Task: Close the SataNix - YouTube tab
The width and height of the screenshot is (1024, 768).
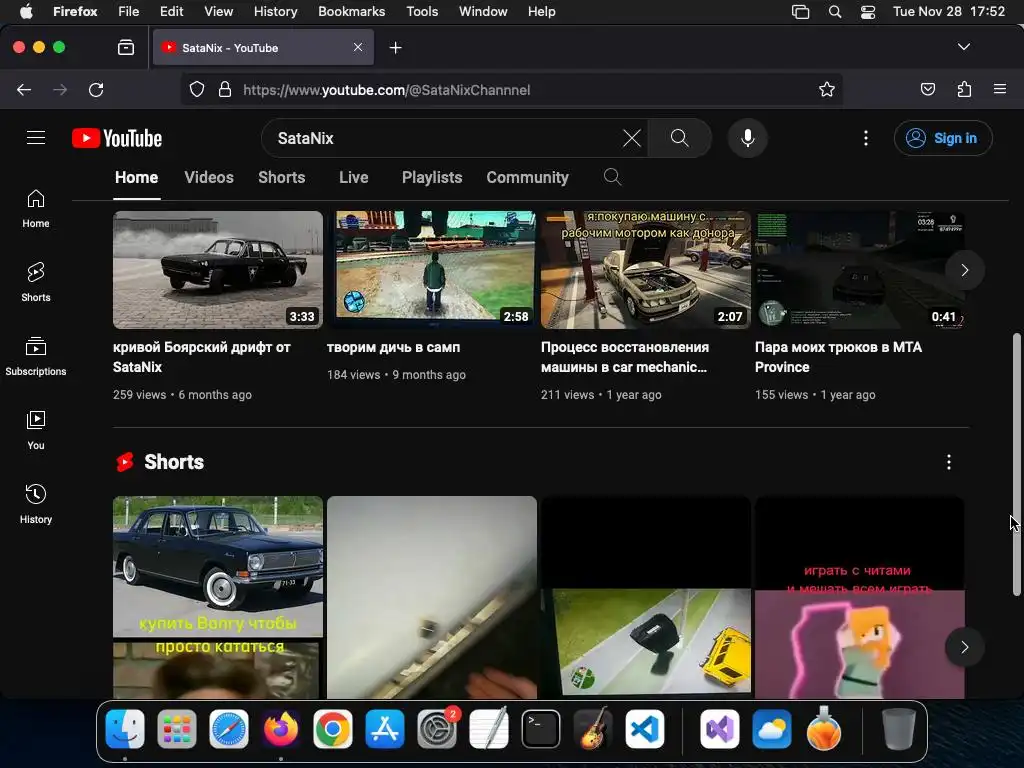Action: pos(358,47)
